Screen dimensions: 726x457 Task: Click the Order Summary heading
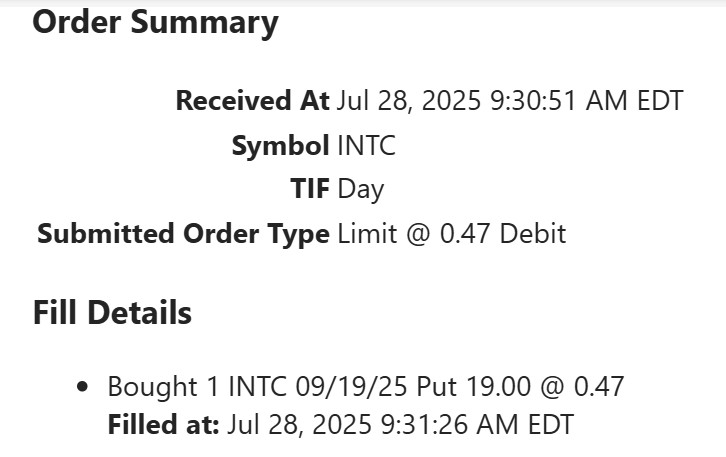(155, 22)
